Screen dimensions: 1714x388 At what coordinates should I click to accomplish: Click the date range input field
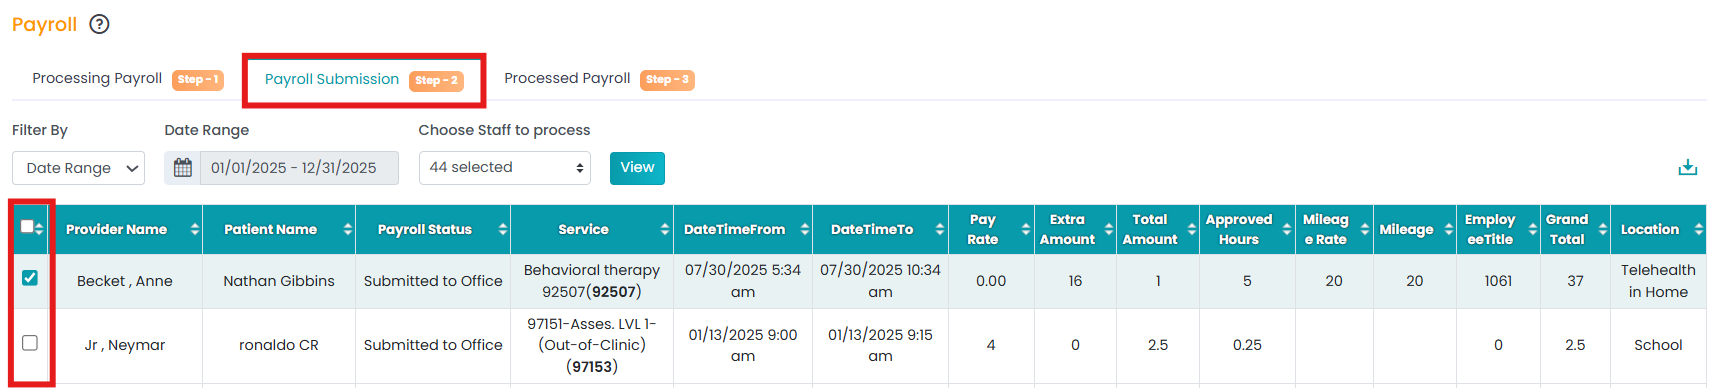(x=299, y=168)
